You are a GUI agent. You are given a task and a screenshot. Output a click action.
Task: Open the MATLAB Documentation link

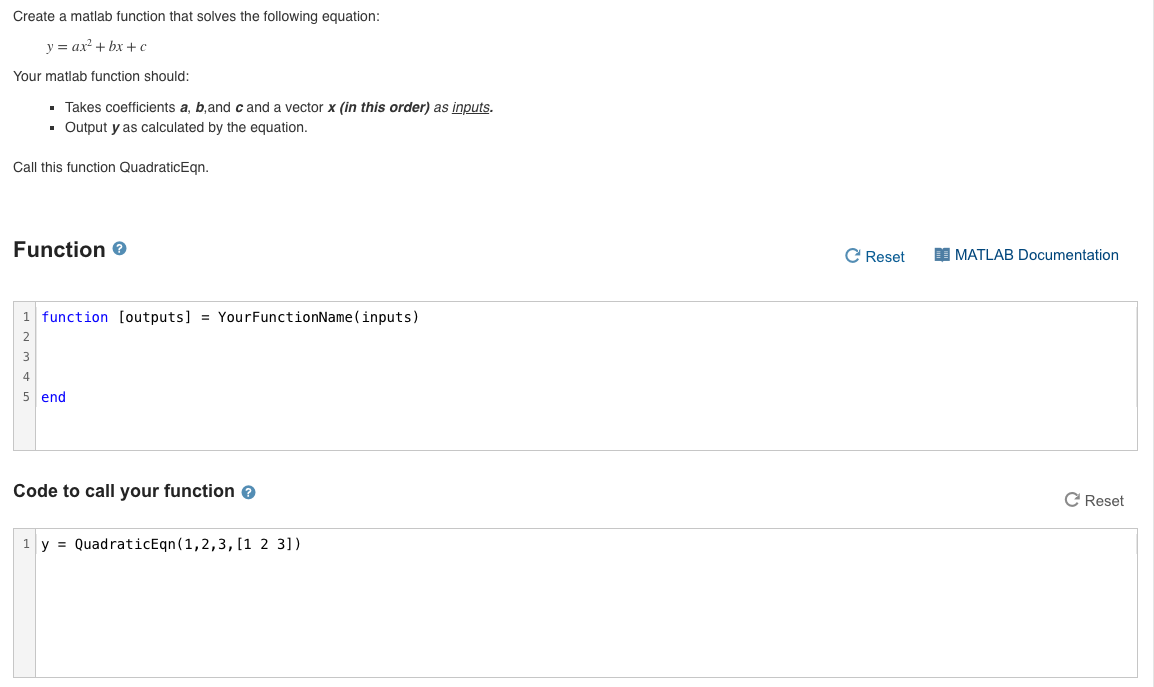click(x=1037, y=255)
